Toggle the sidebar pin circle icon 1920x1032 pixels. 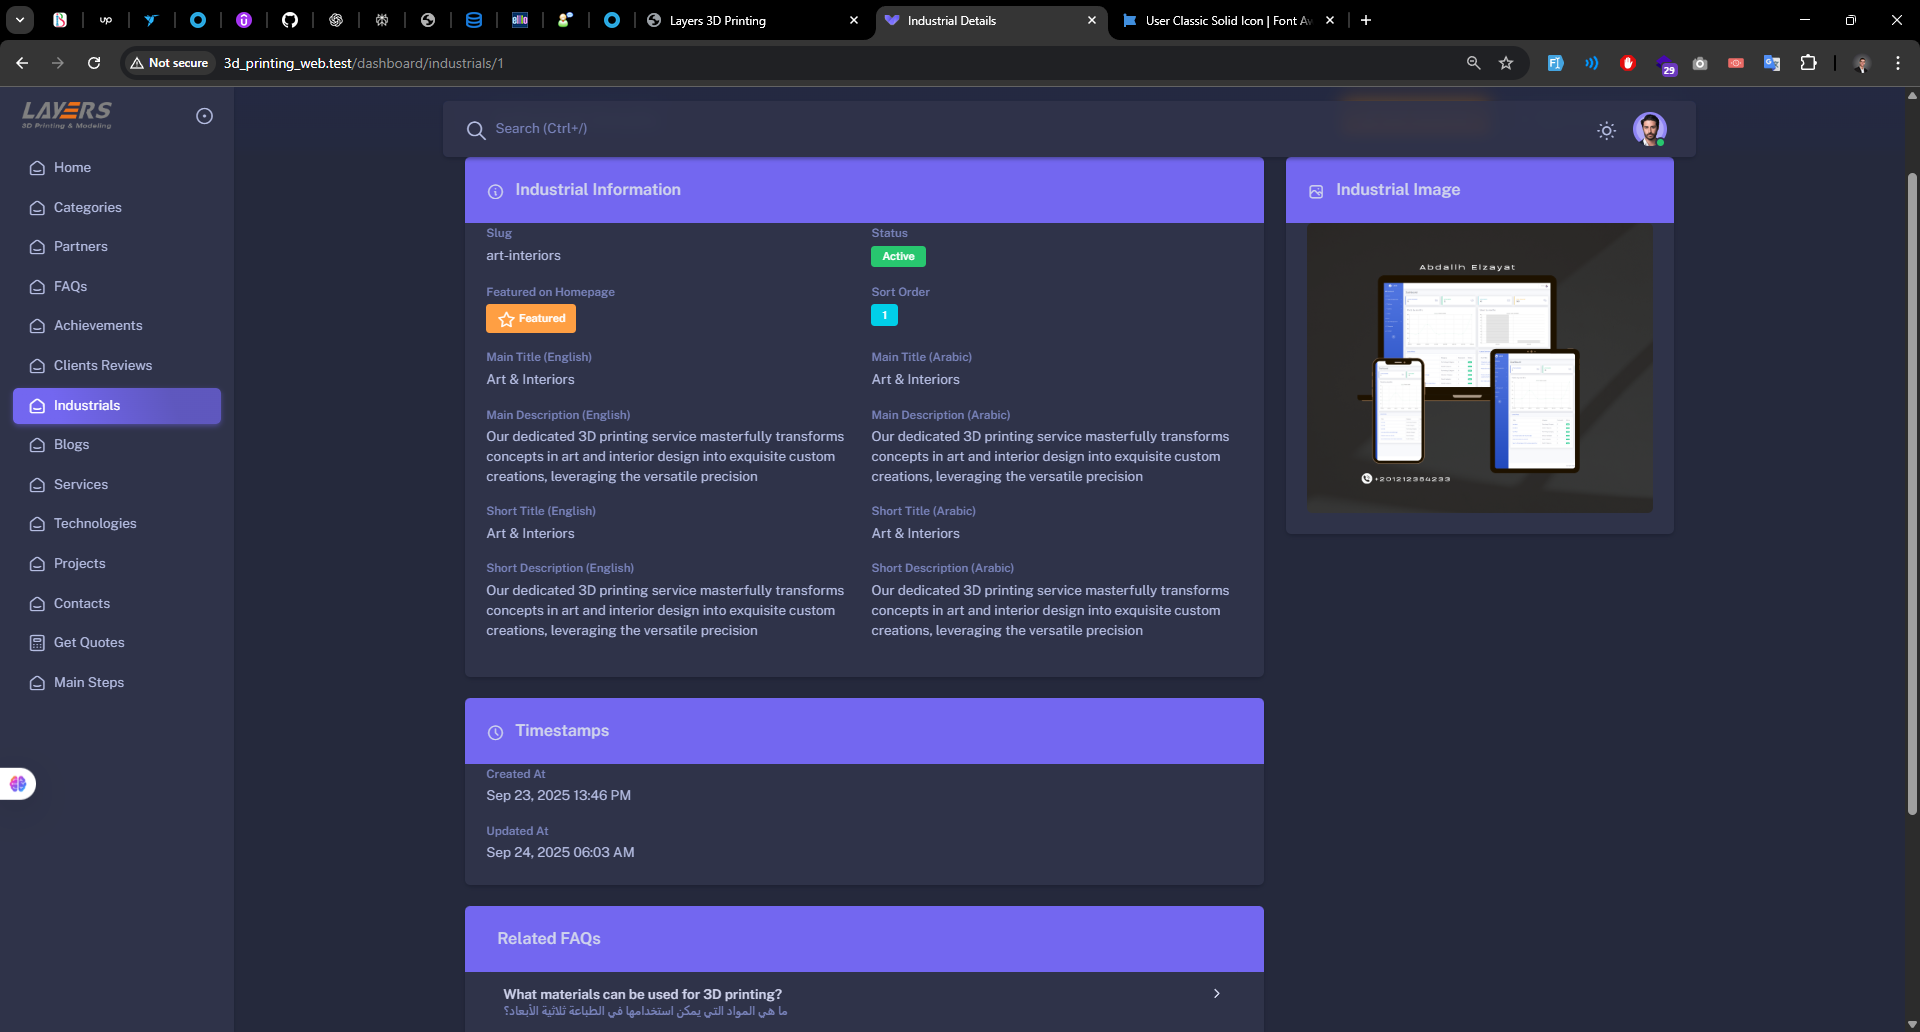204,116
